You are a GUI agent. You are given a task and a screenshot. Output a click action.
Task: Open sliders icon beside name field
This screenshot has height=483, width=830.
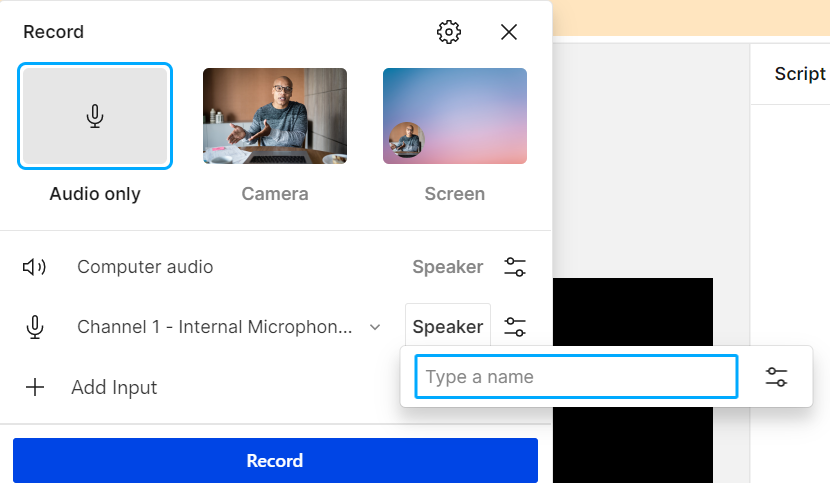[x=776, y=377]
